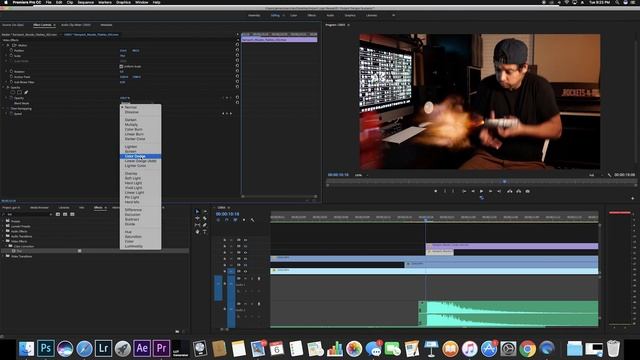Choose Luminosity from blend mode list
Screen dimensions: 640x360
point(140,246)
